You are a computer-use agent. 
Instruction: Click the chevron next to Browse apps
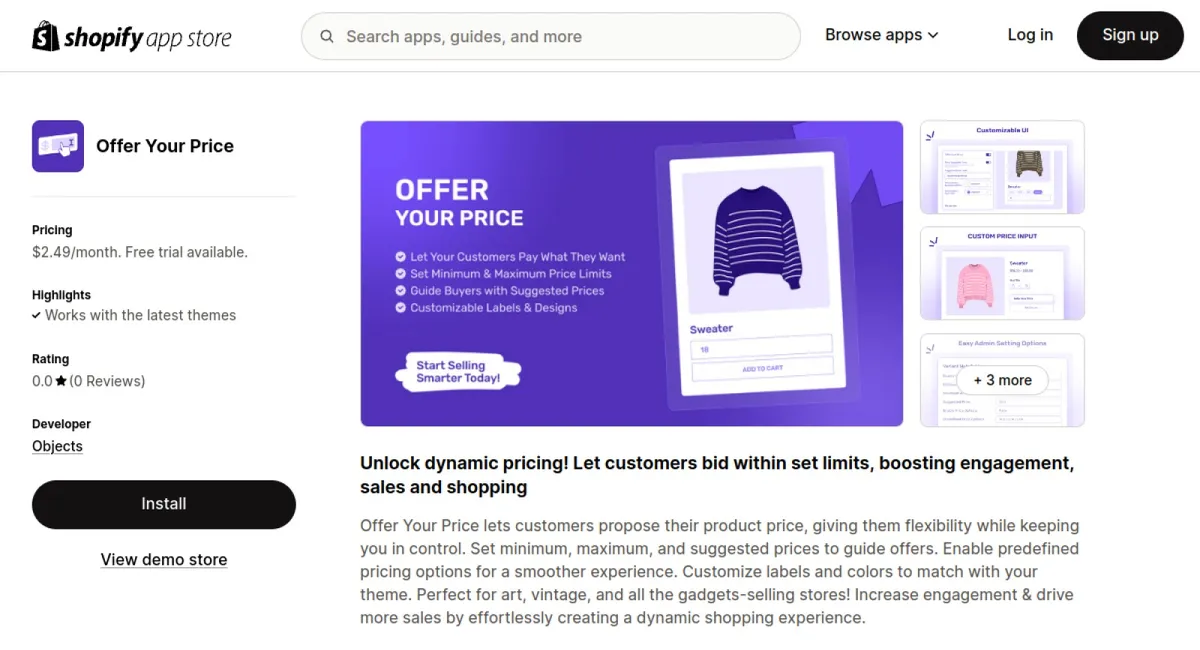click(933, 35)
